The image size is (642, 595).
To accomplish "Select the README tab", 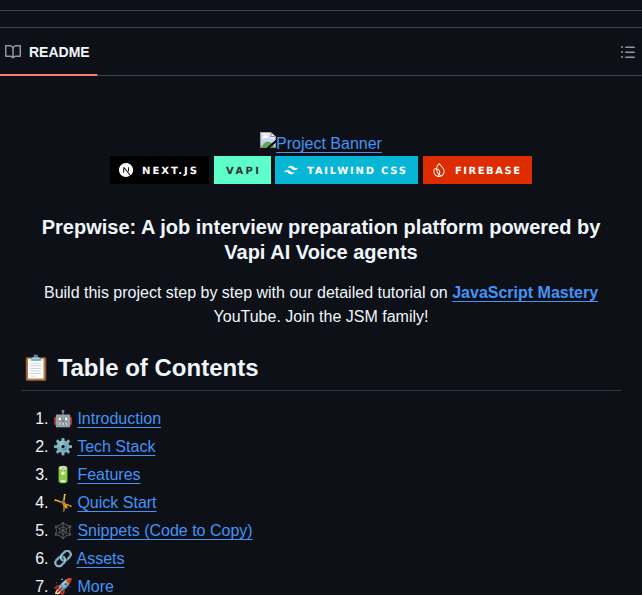I will click(x=47, y=52).
